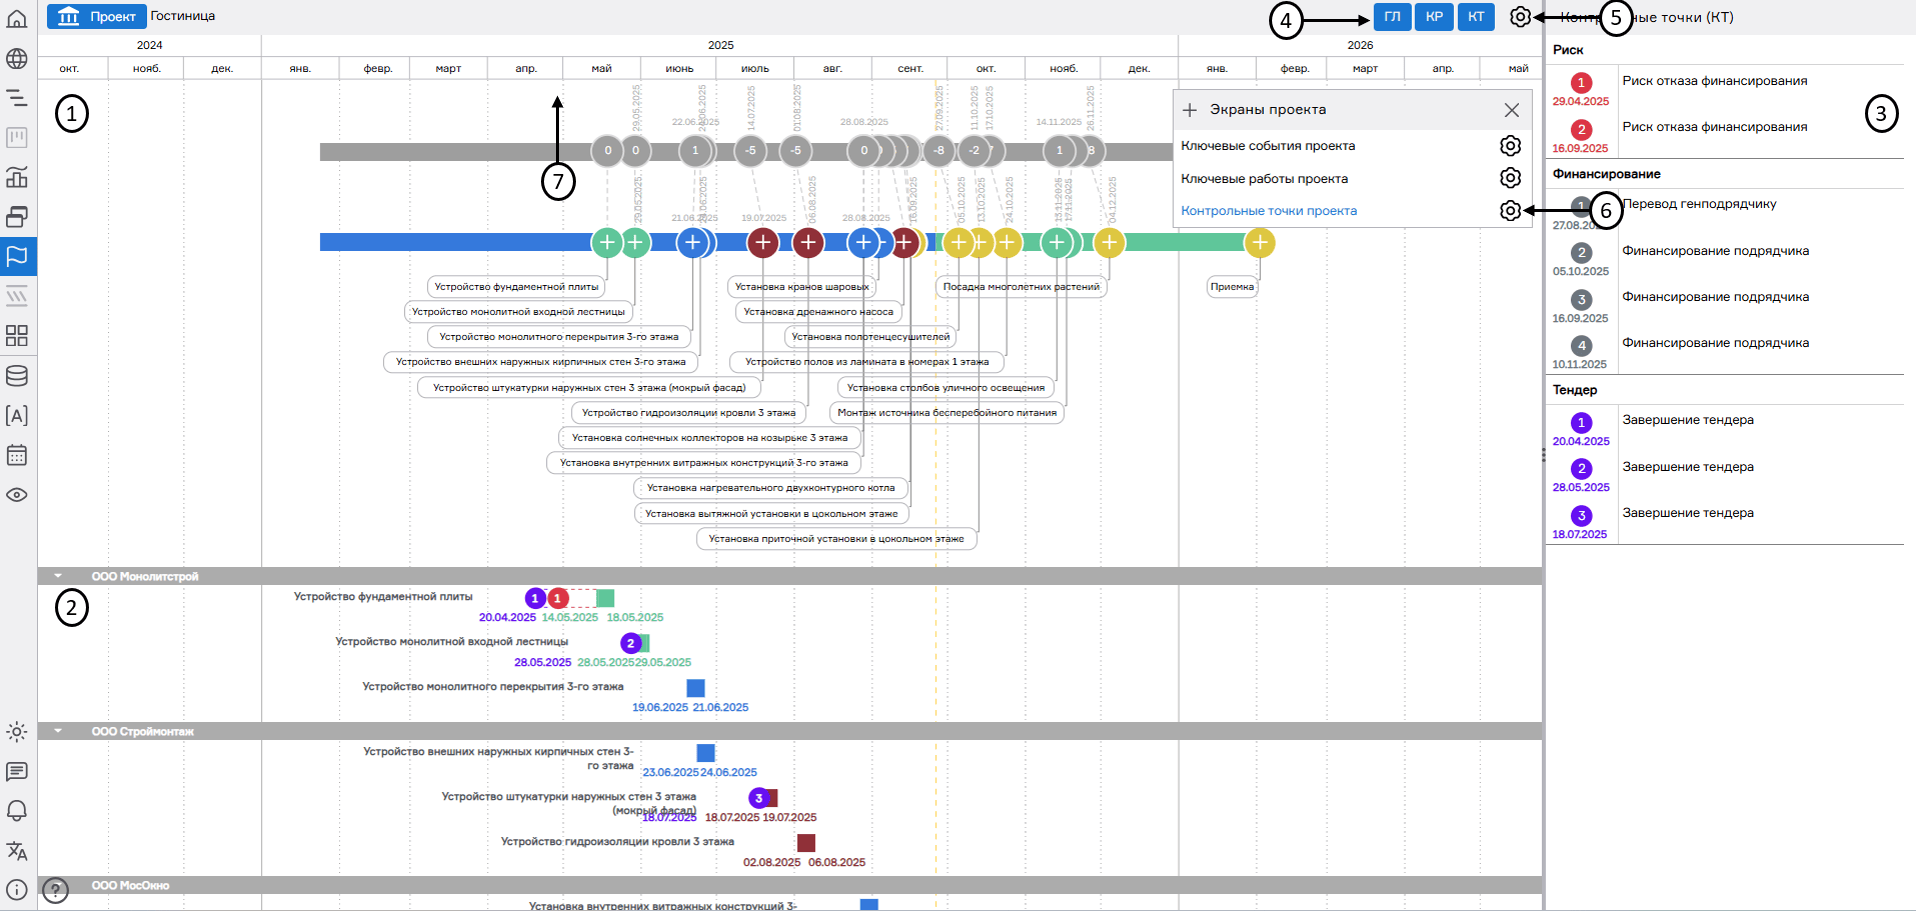This screenshot has height=913, width=1916.
Task: Toggle the eye visibility icon in sidebar
Action: 17,495
